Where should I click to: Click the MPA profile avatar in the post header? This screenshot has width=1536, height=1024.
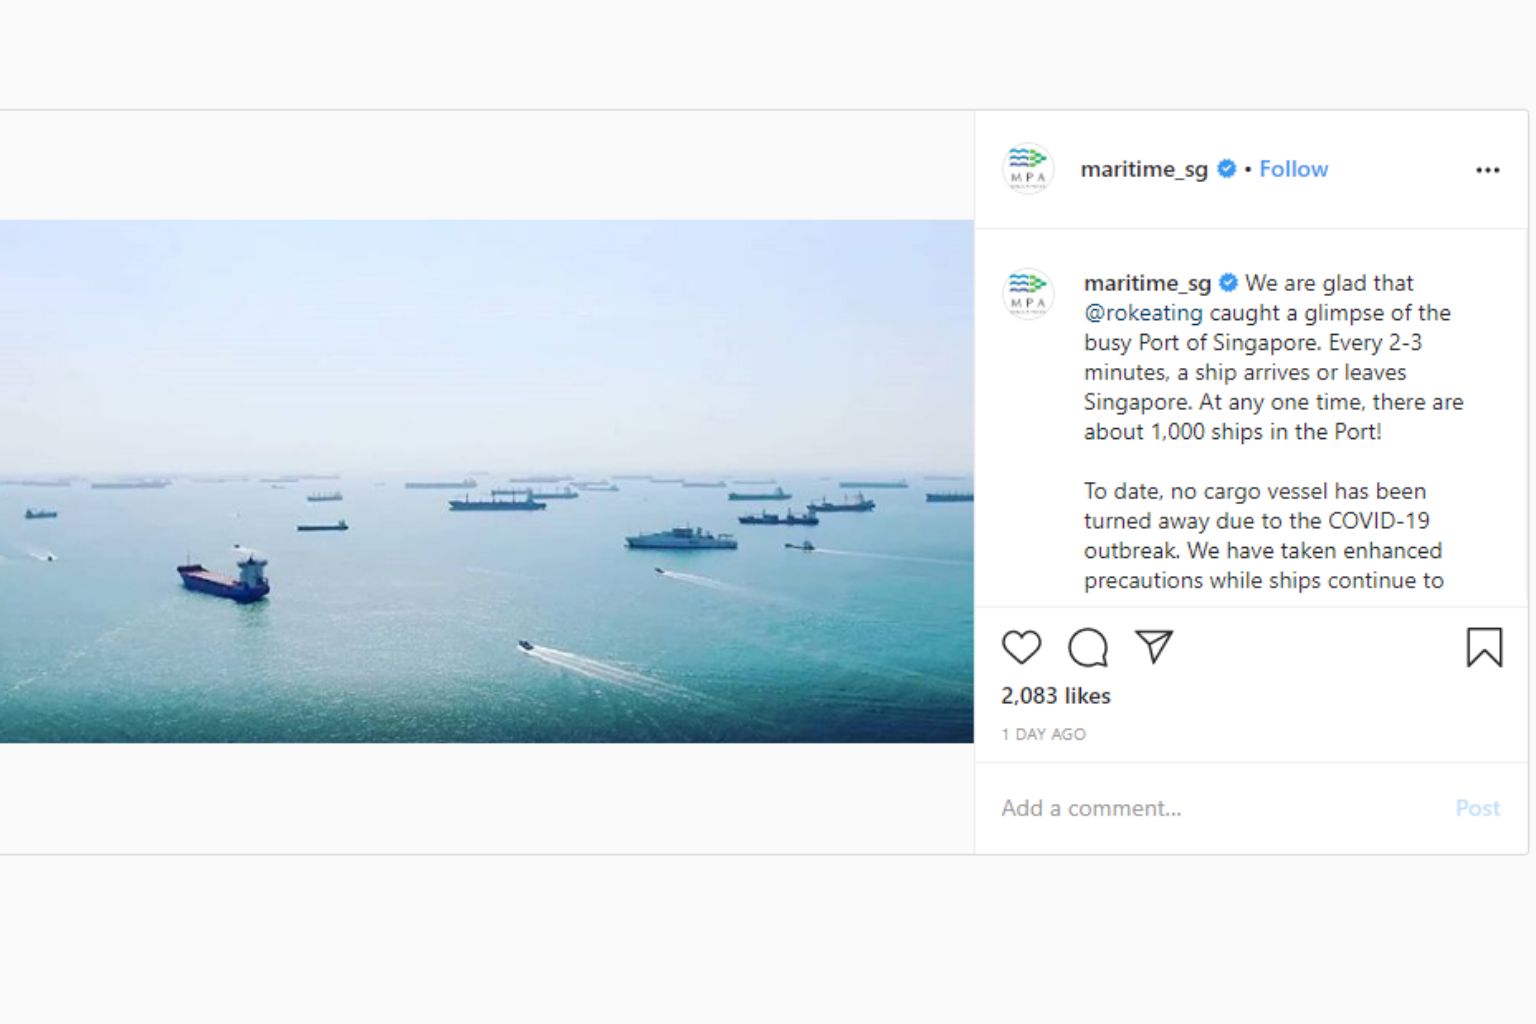(x=1028, y=169)
